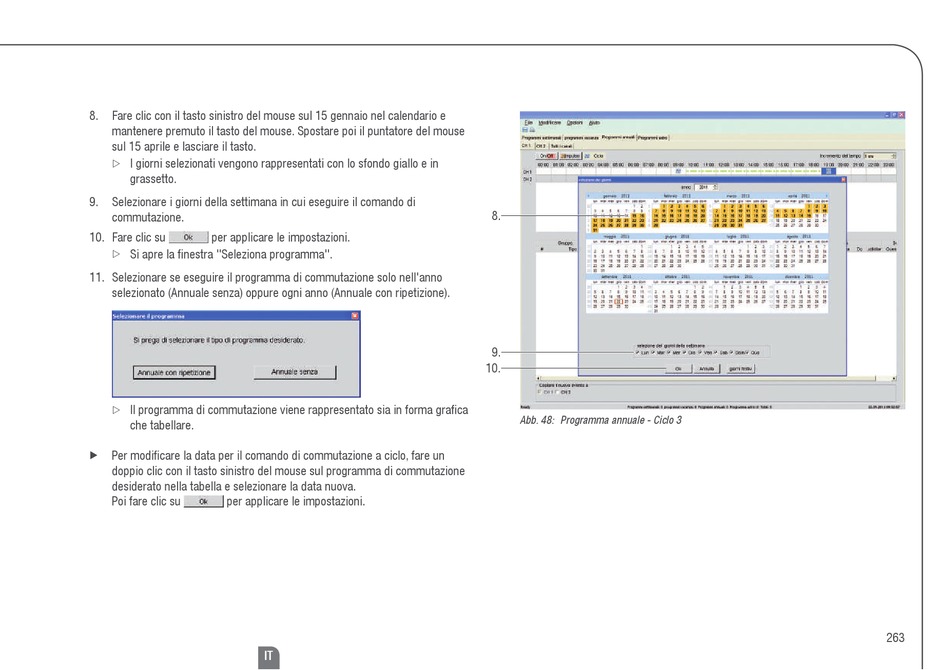Choose Annuale con ripetizione

(x=174, y=373)
